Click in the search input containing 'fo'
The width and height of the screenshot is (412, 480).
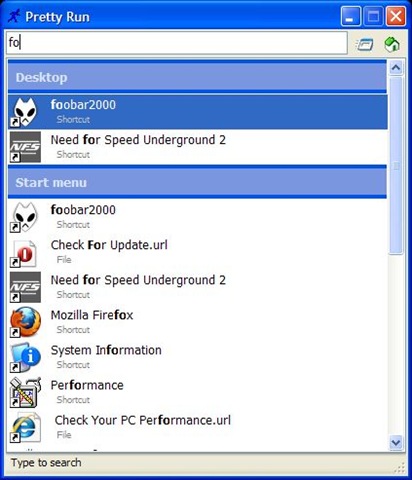(177, 43)
